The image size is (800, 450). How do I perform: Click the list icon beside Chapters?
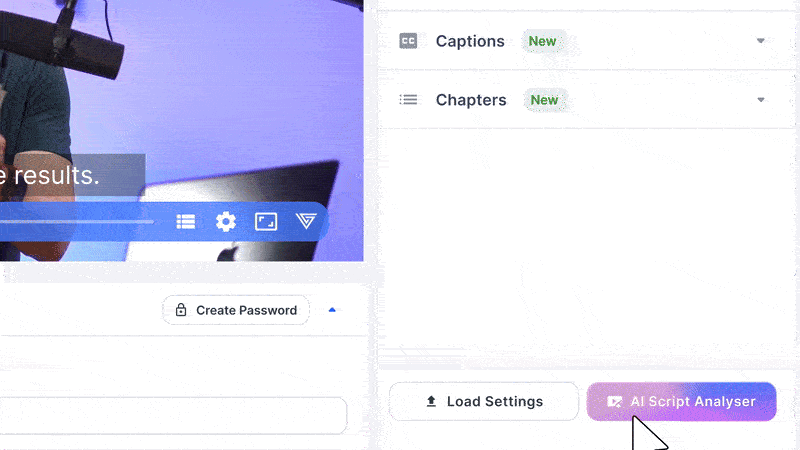point(408,99)
